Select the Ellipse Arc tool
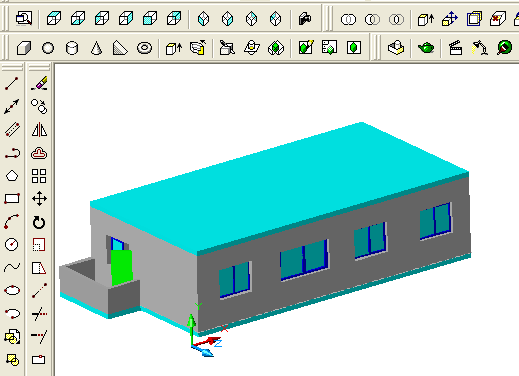 click(12, 313)
